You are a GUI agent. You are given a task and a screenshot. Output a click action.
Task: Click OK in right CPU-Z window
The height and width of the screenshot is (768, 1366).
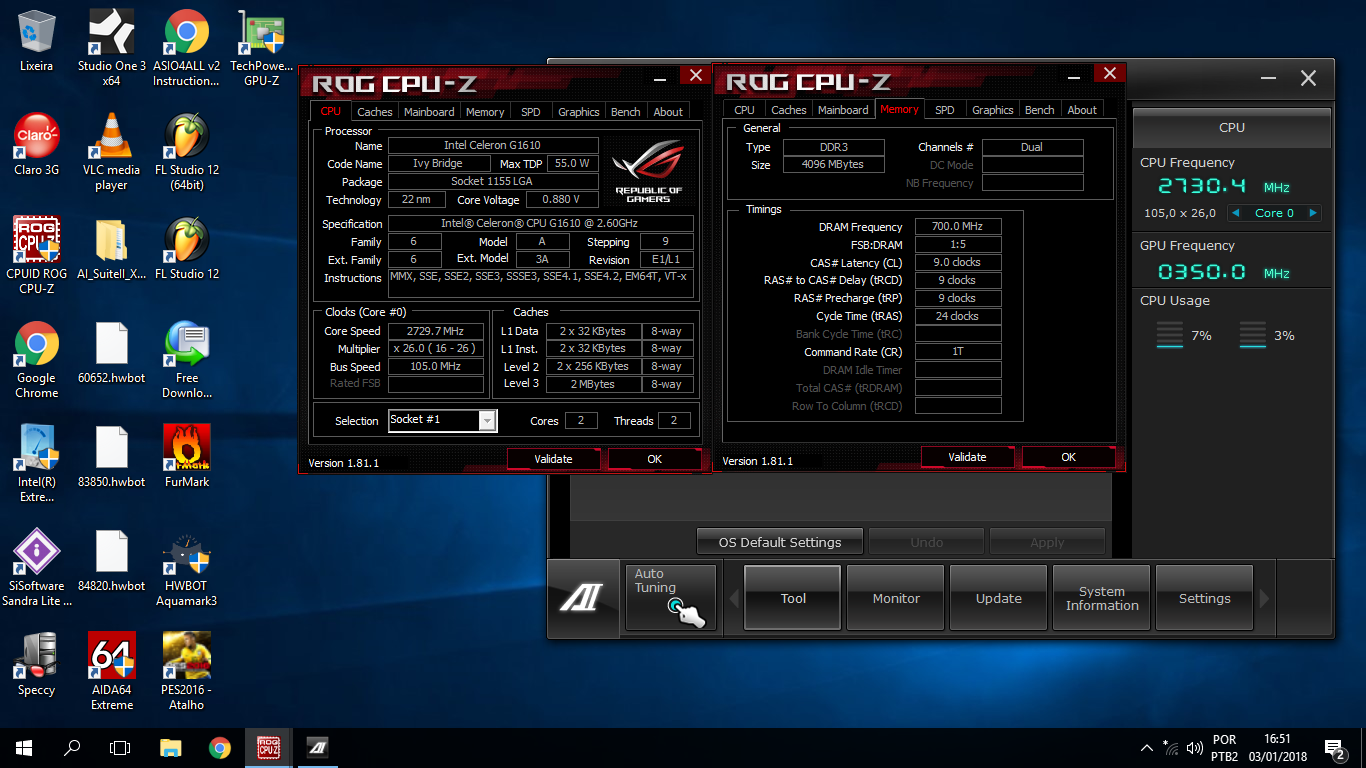point(1068,457)
